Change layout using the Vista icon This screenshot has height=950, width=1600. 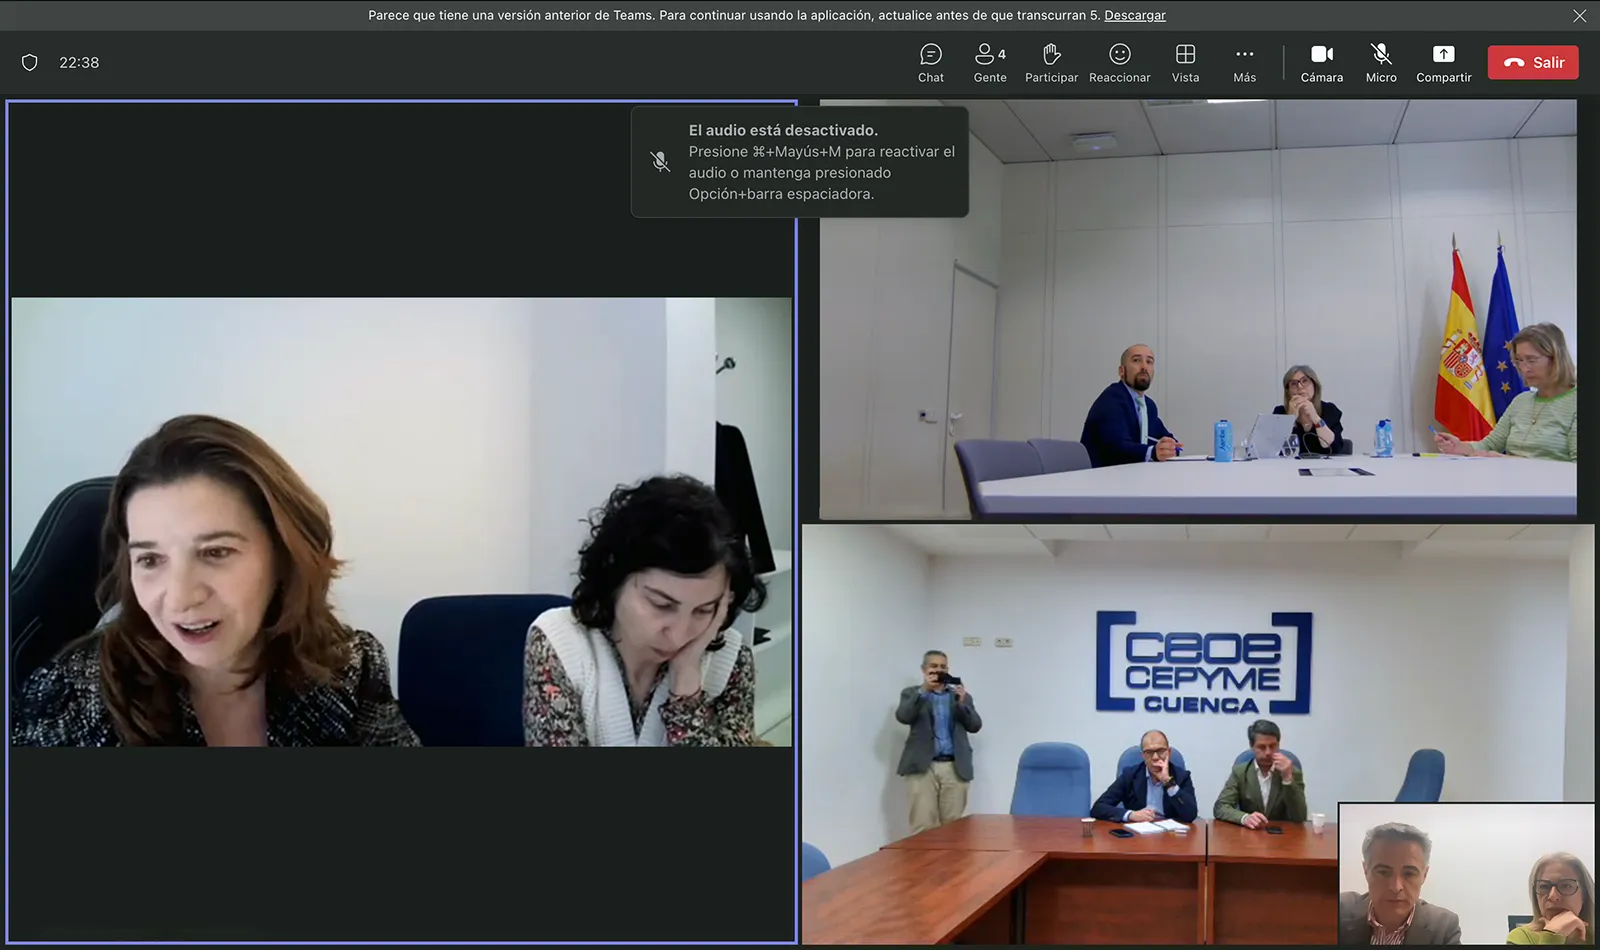point(1185,63)
